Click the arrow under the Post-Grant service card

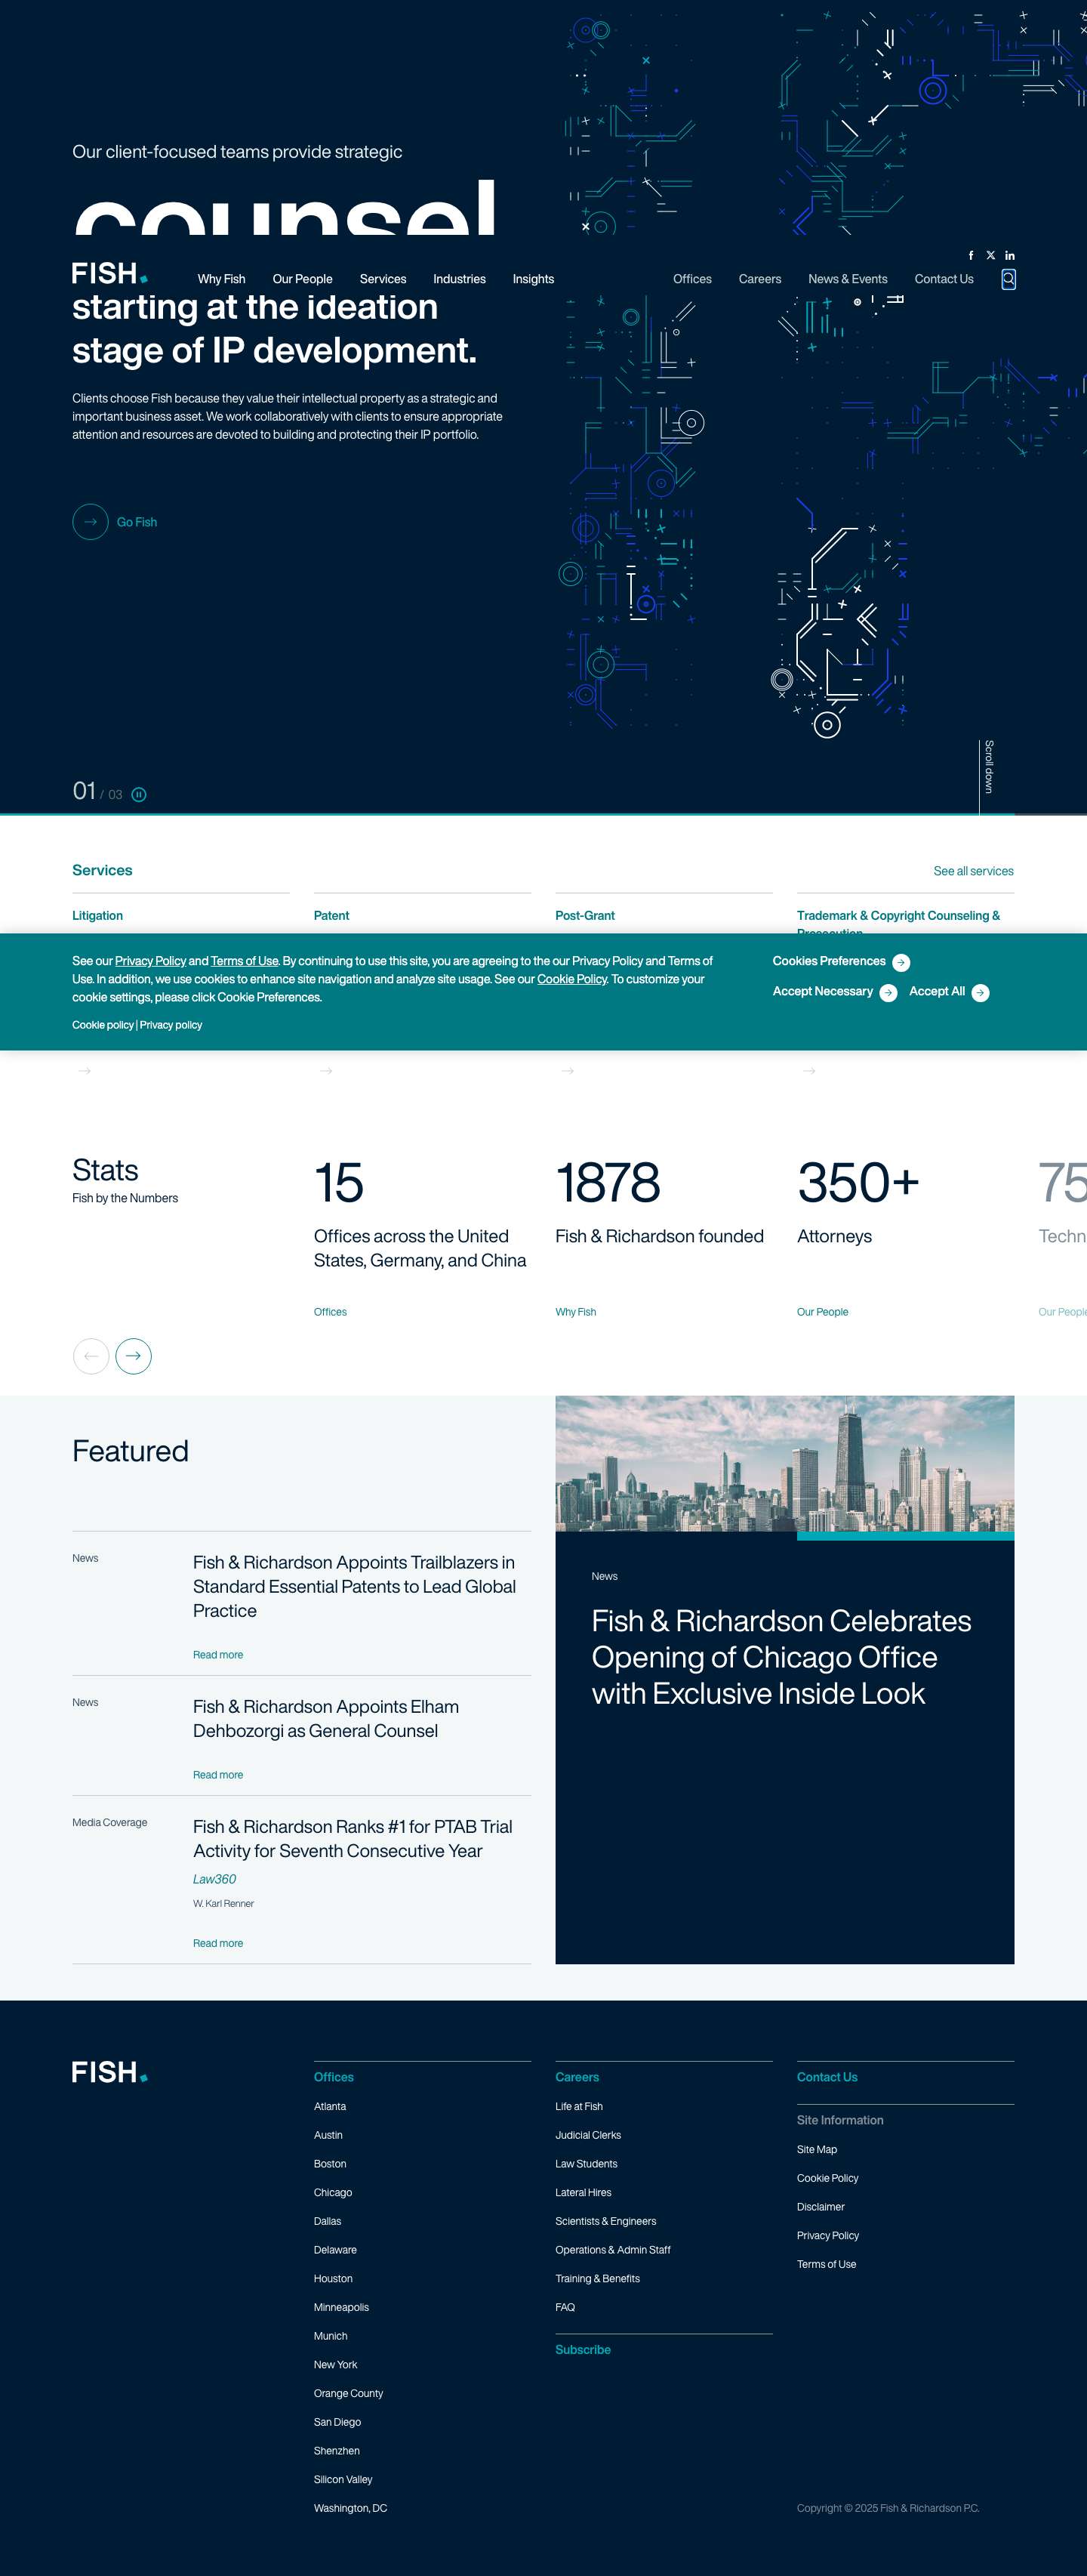pos(568,1071)
